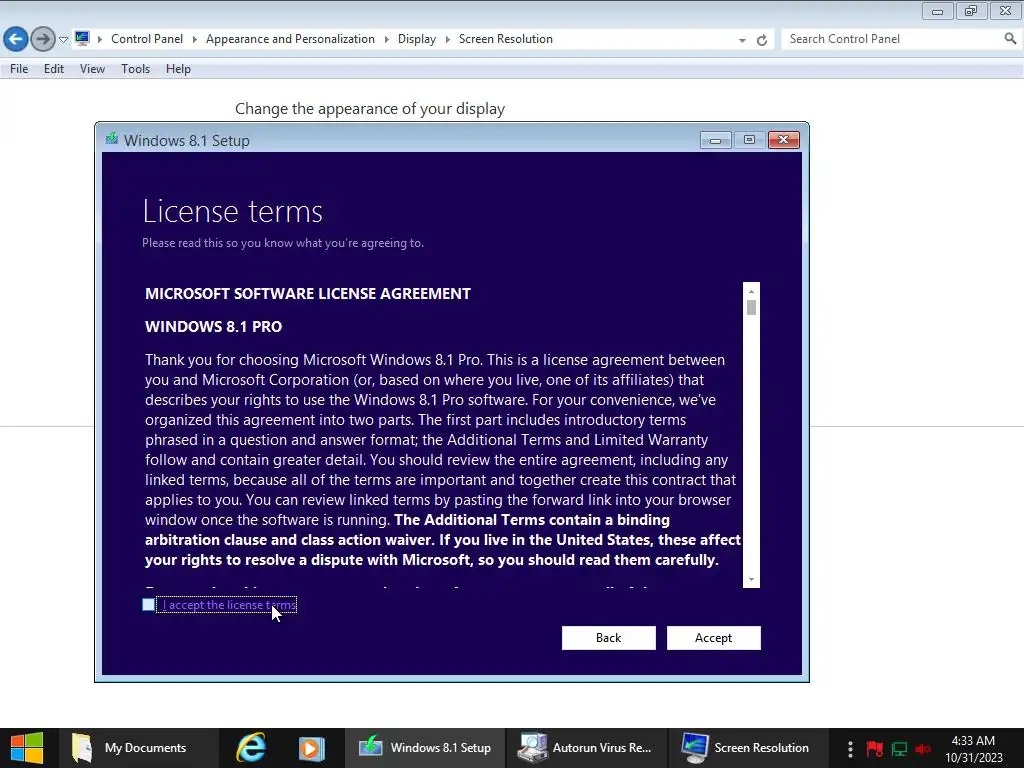Click the refresh icon in address bar
The width and height of the screenshot is (1024, 768).
(x=761, y=40)
